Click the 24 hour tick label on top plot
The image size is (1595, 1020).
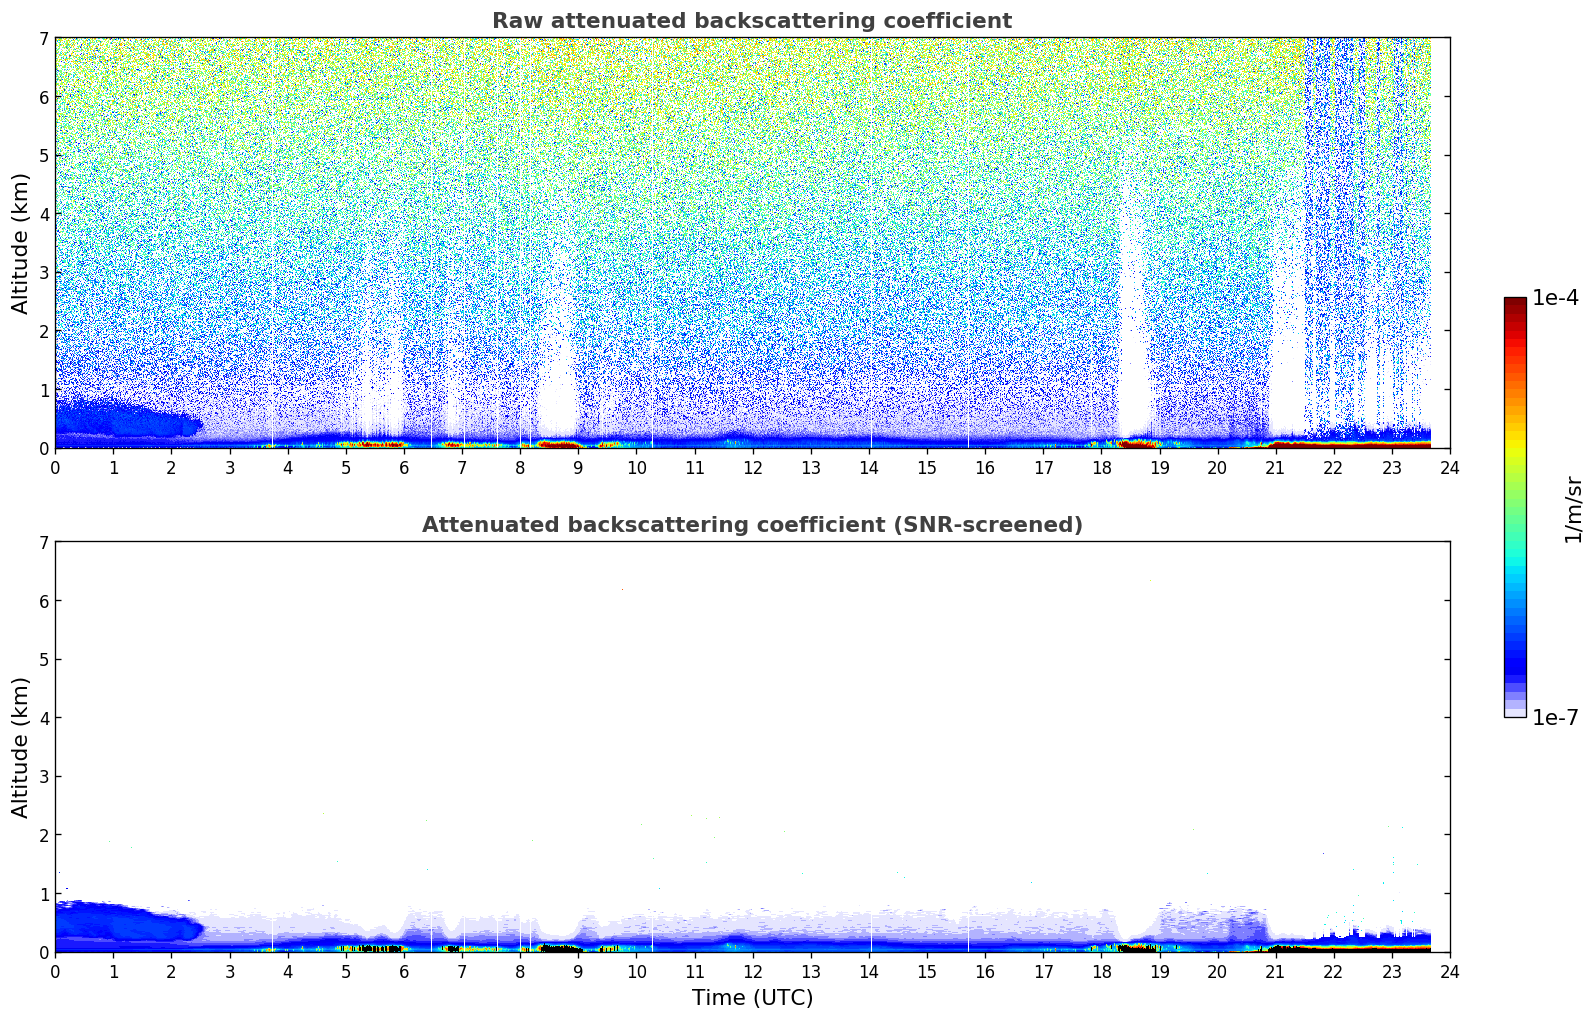click(1449, 468)
